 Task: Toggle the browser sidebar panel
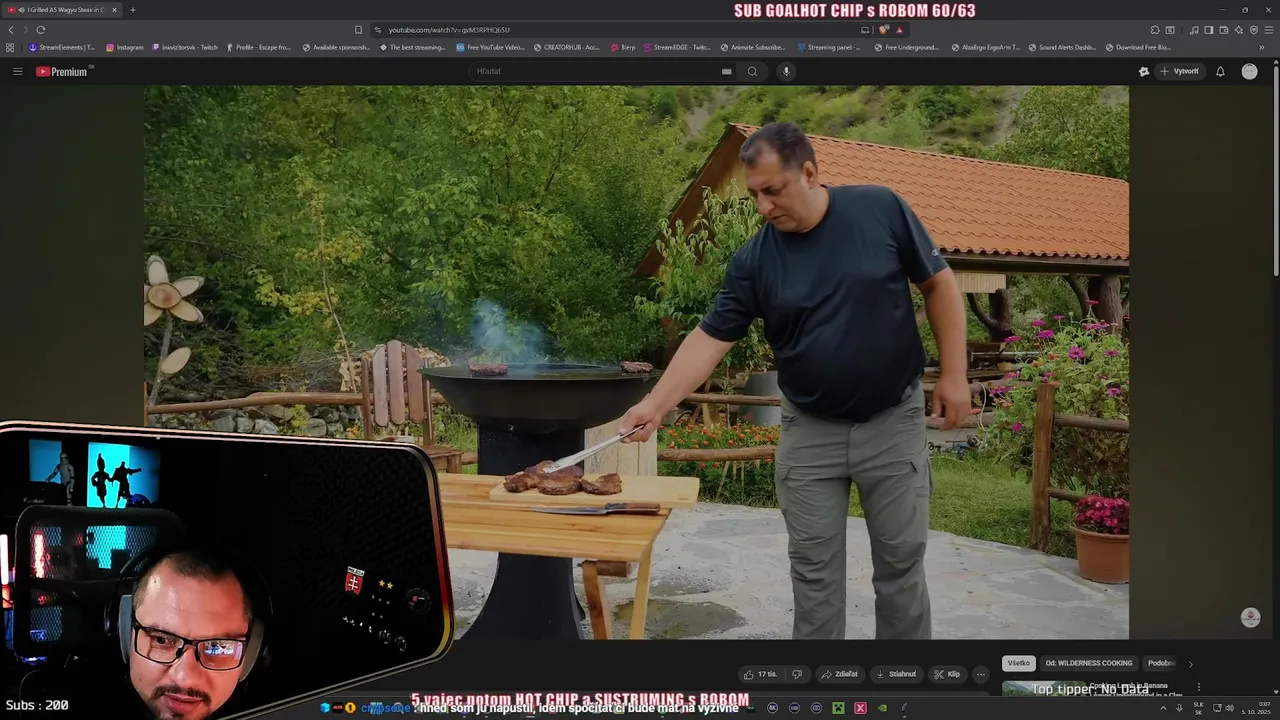coord(1209,30)
